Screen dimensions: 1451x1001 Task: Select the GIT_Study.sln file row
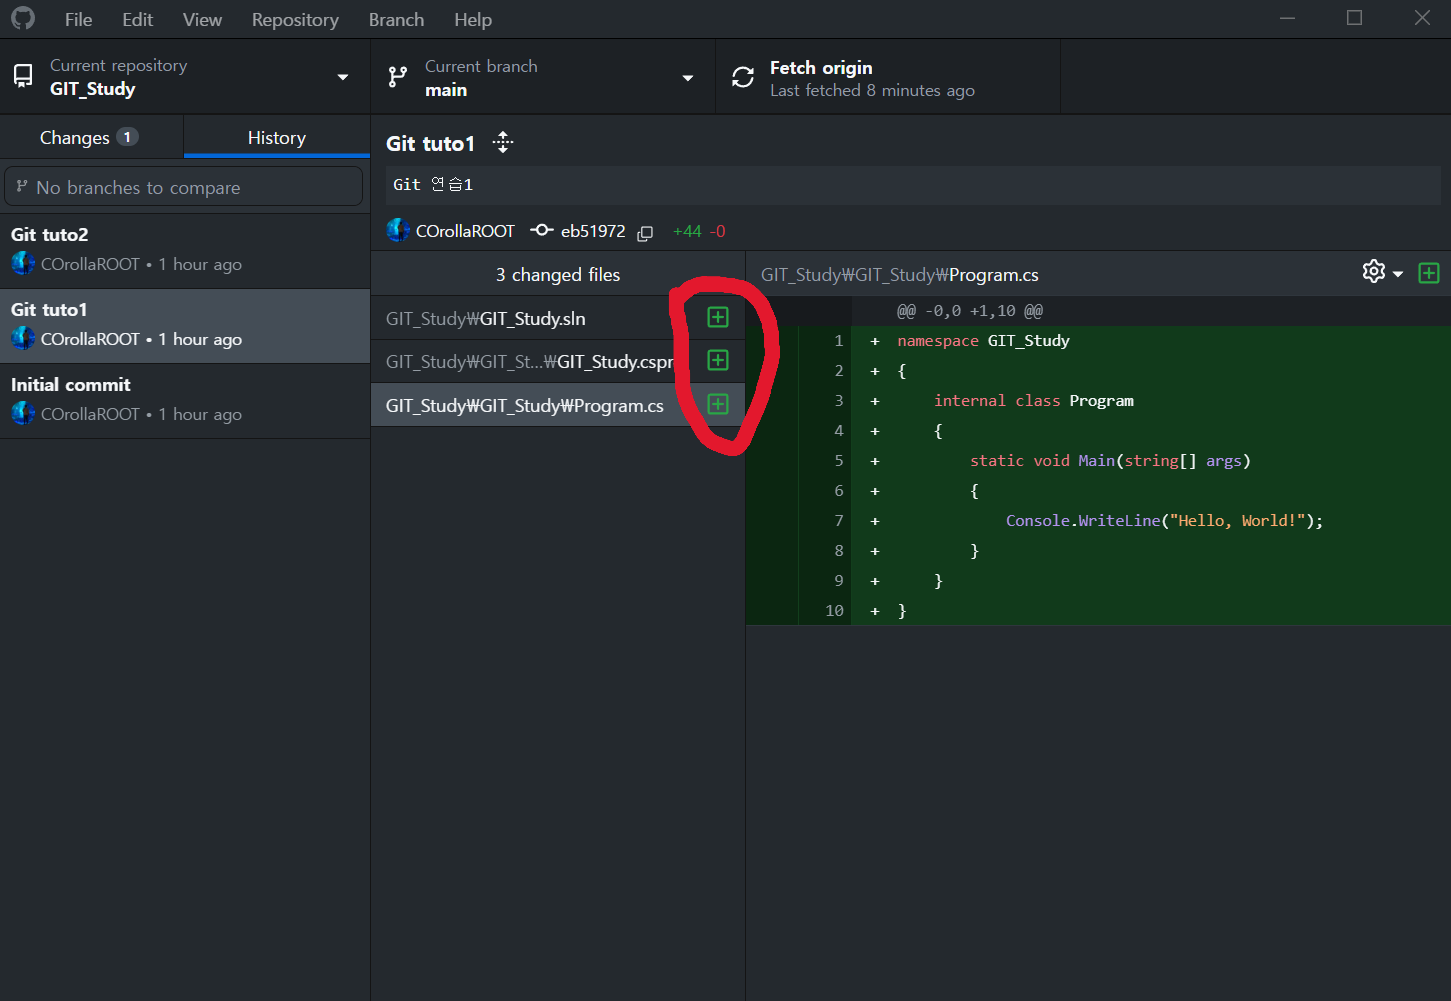[x=558, y=318]
